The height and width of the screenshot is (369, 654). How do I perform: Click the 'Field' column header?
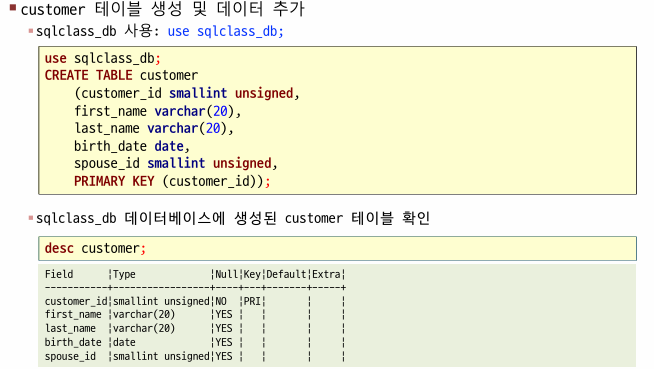[59, 274]
